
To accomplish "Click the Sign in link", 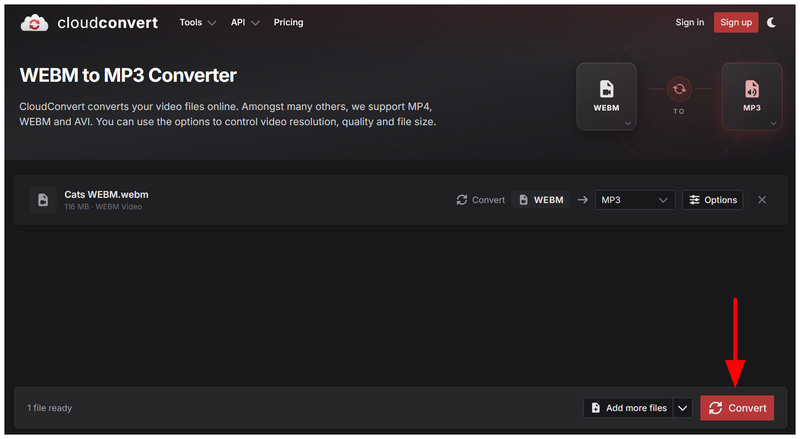I will pyautogui.click(x=689, y=22).
